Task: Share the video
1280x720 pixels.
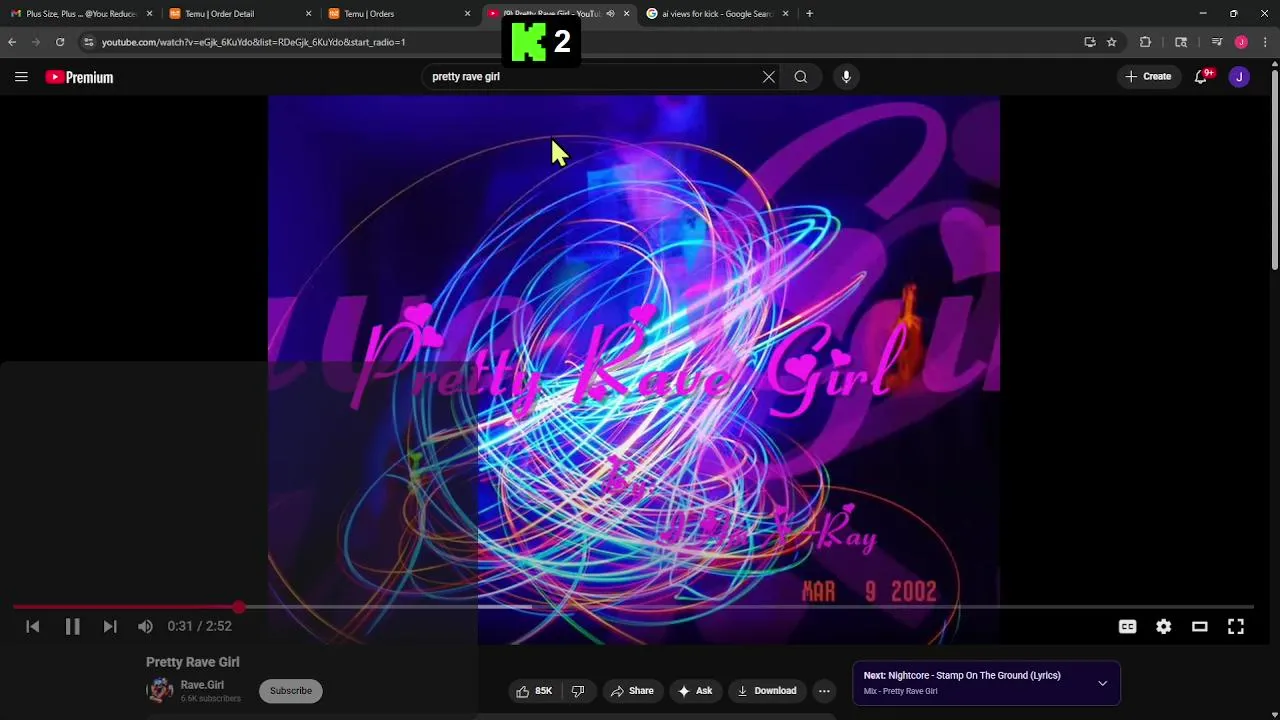Action: (x=632, y=691)
